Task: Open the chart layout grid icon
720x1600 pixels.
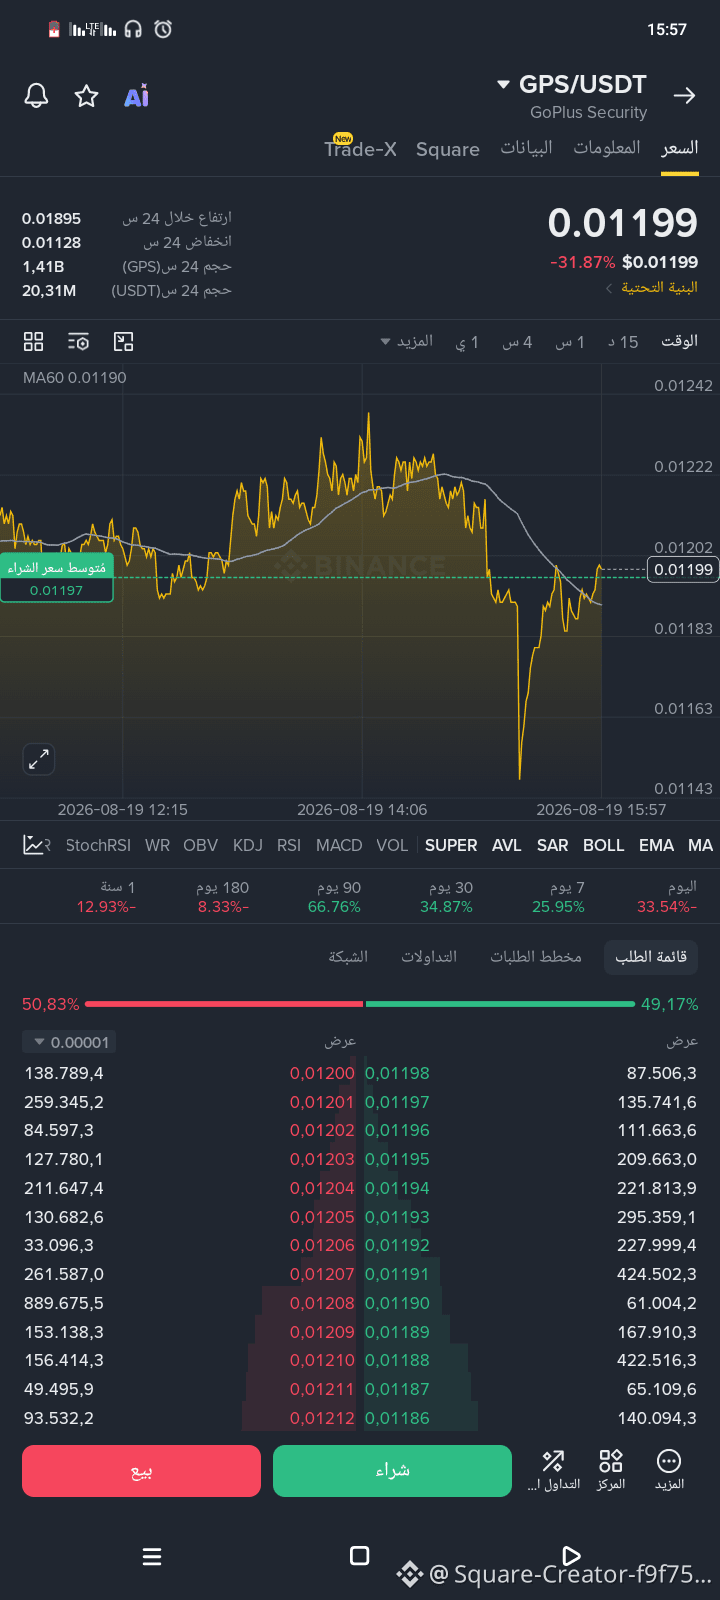Action: 33,342
